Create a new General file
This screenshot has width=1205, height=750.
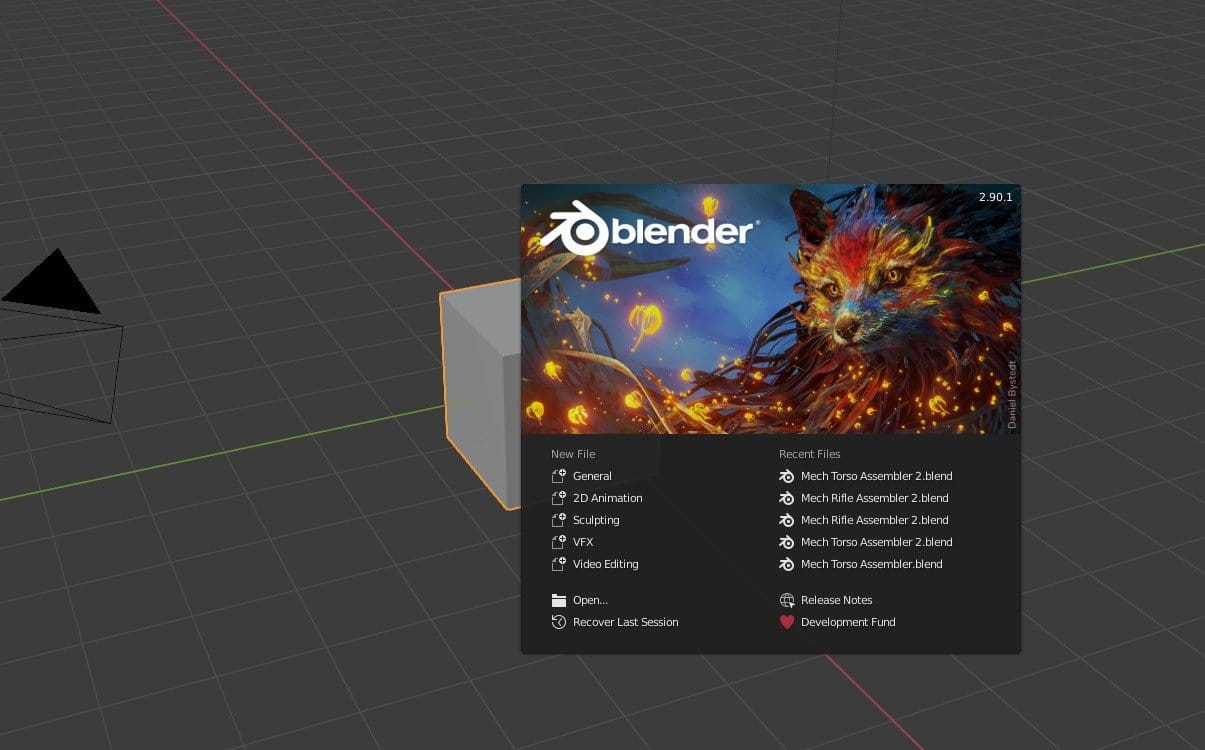(x=581, y=476)
